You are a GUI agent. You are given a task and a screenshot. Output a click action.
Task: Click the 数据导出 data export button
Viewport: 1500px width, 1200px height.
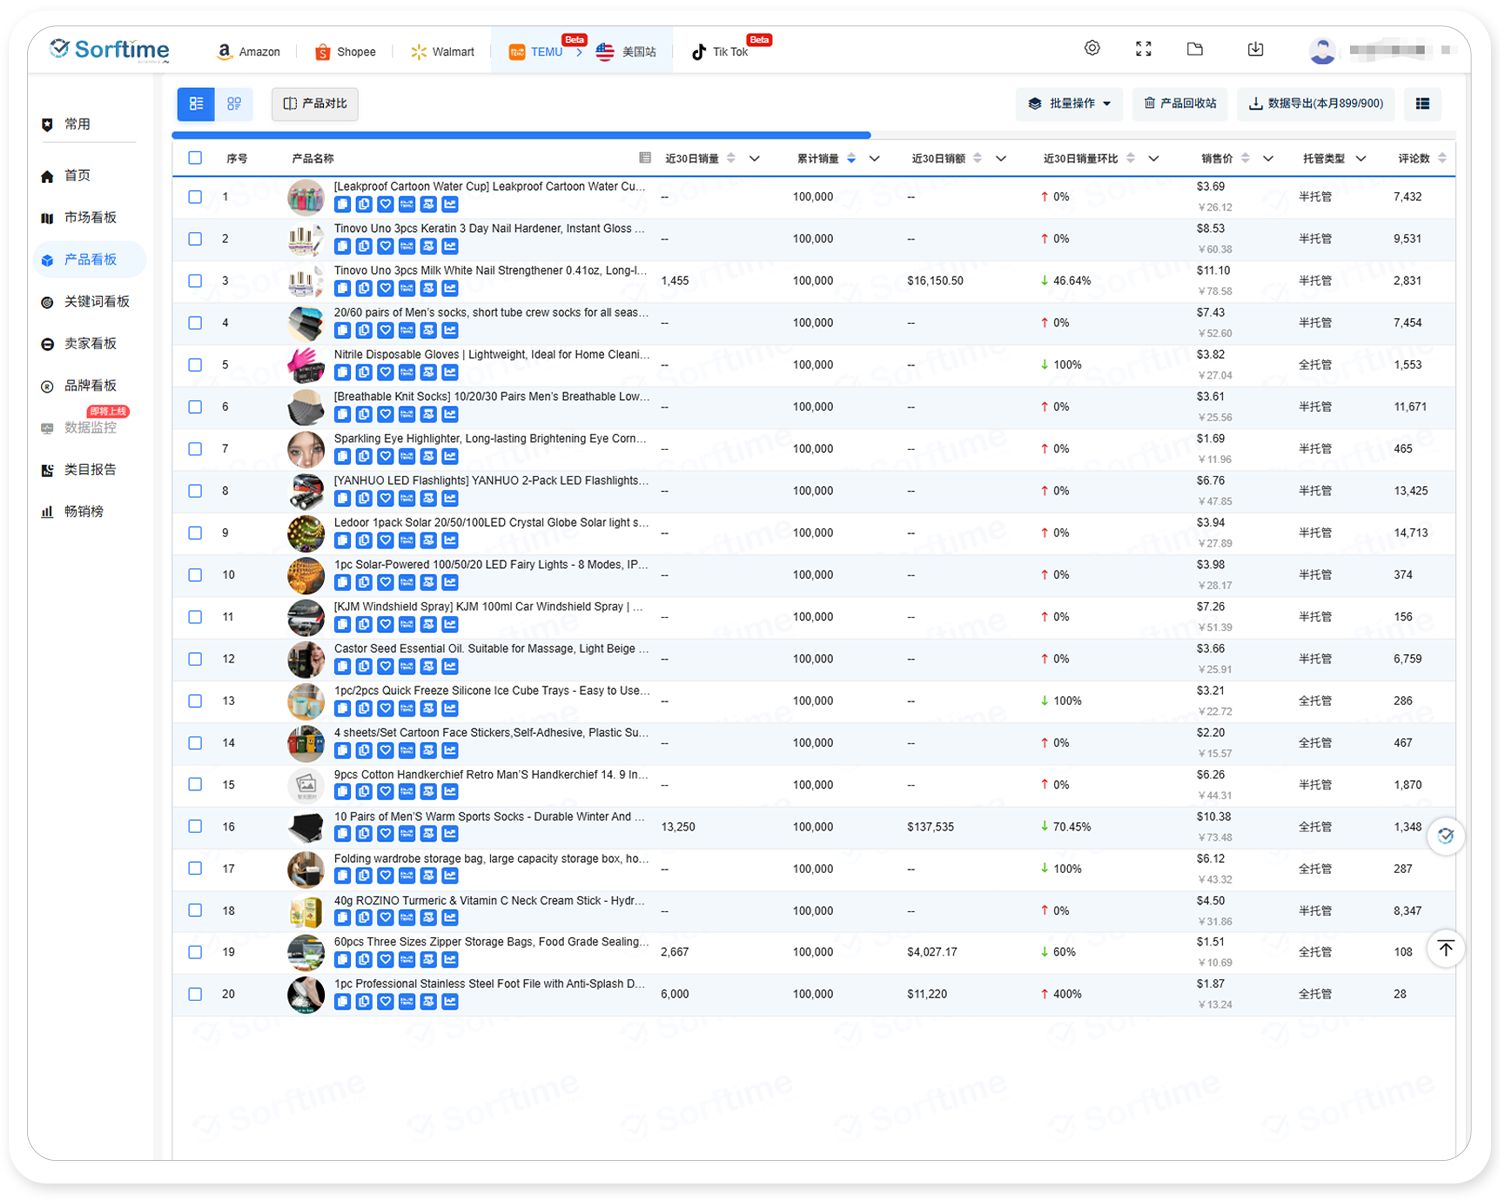point(1316,104)
